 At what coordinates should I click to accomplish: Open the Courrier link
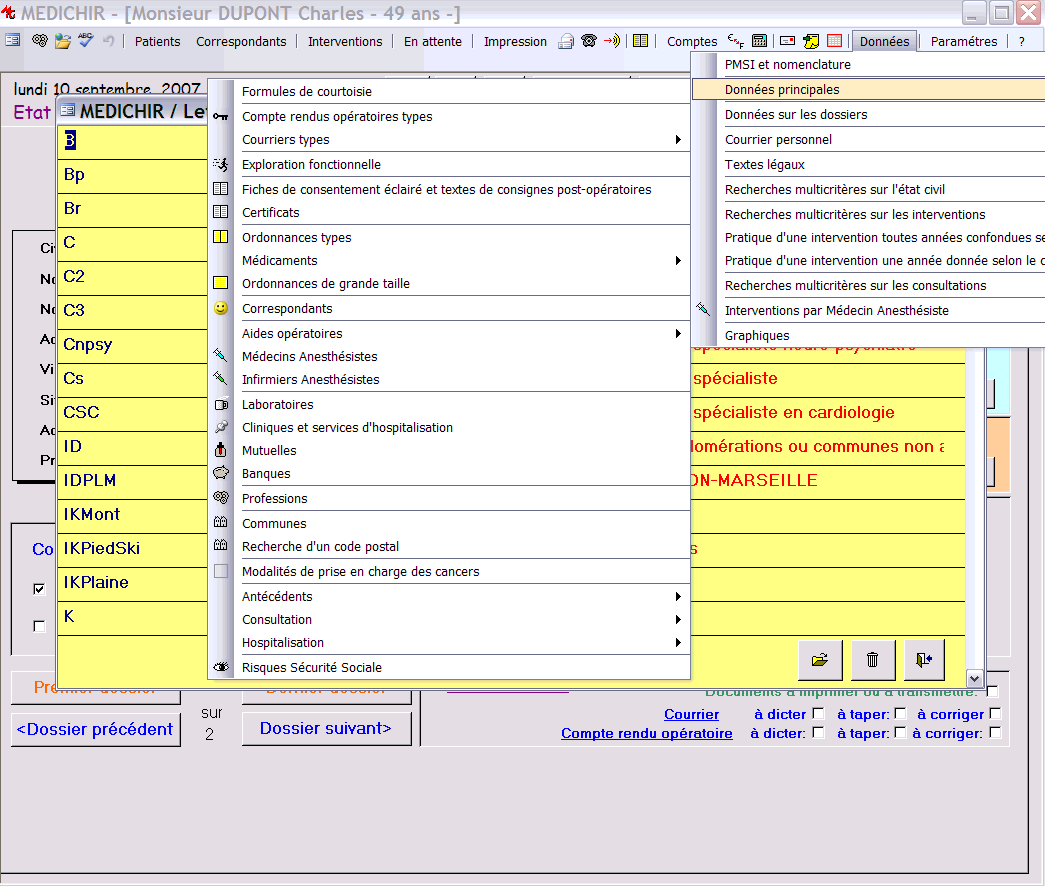pos(691,714)
